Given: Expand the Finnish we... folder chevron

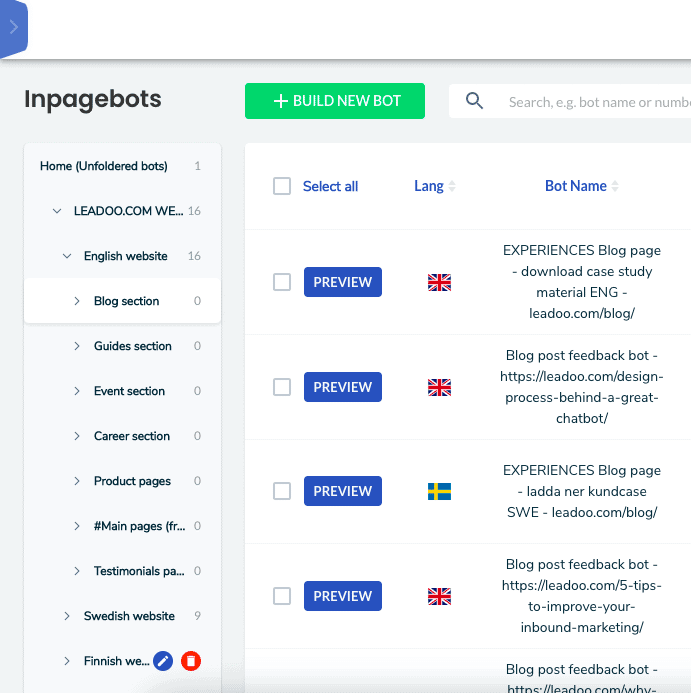Looking at the screenshot, I should (x=67, y=661).
